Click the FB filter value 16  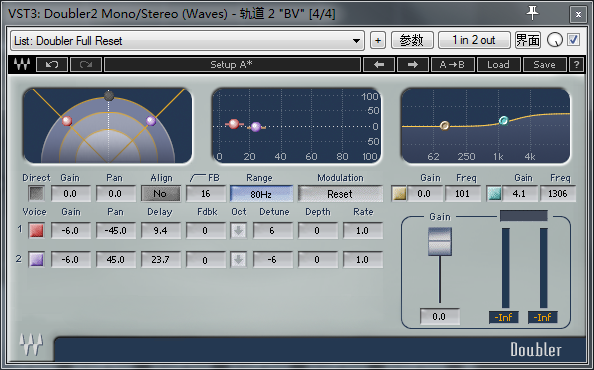206,194
